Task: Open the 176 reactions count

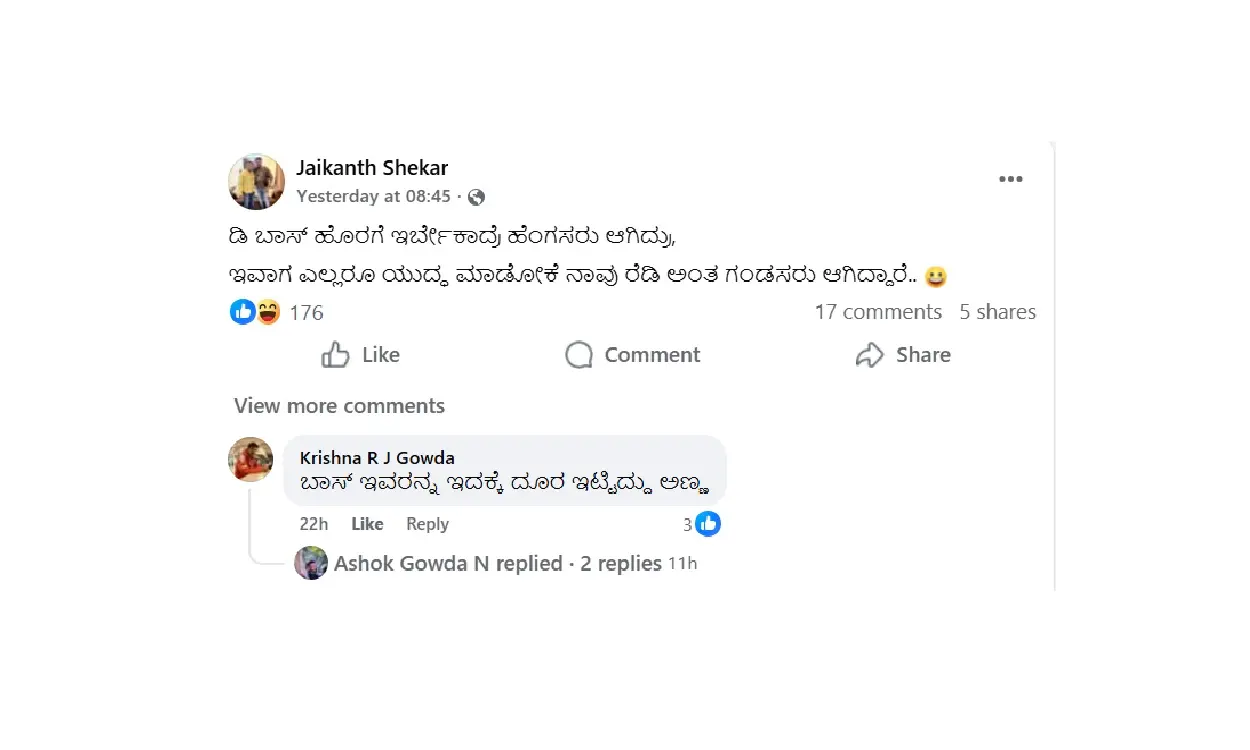Action: click(306, 313)
